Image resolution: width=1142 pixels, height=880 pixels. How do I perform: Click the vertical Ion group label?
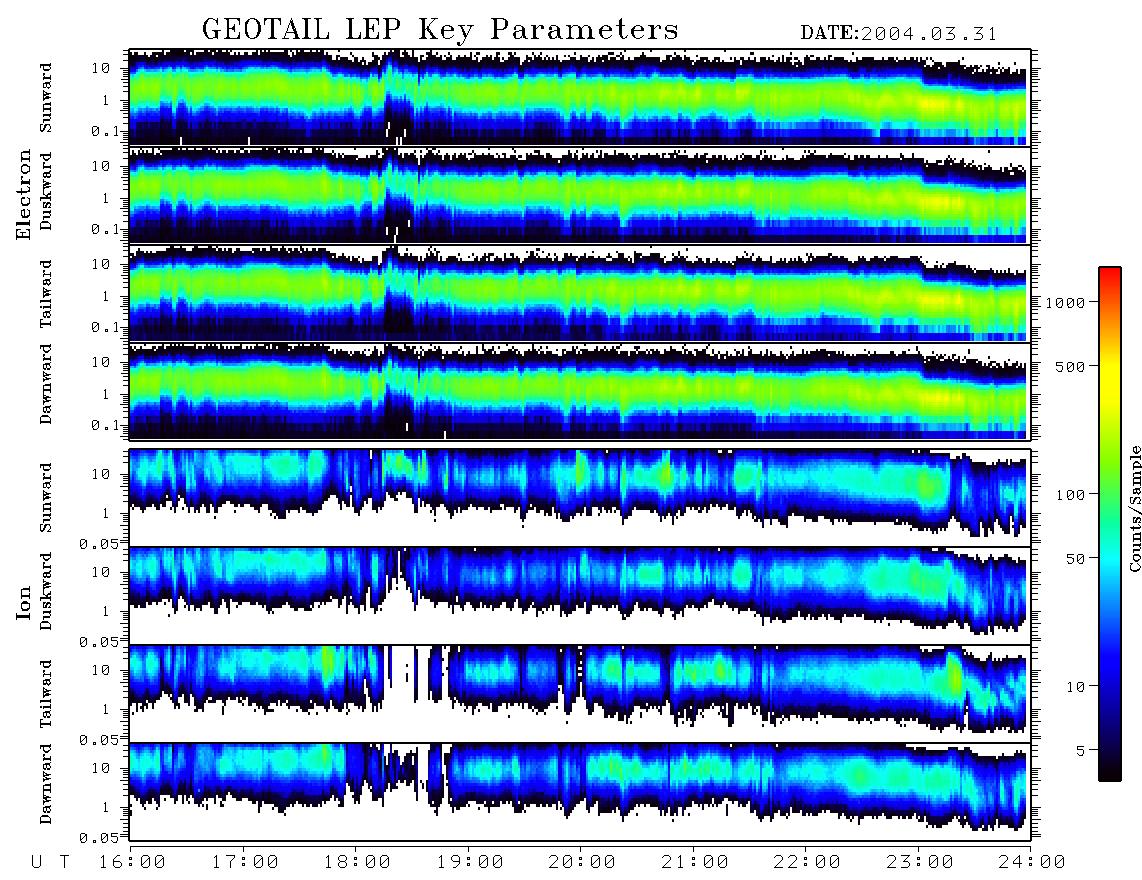(24, 602)
